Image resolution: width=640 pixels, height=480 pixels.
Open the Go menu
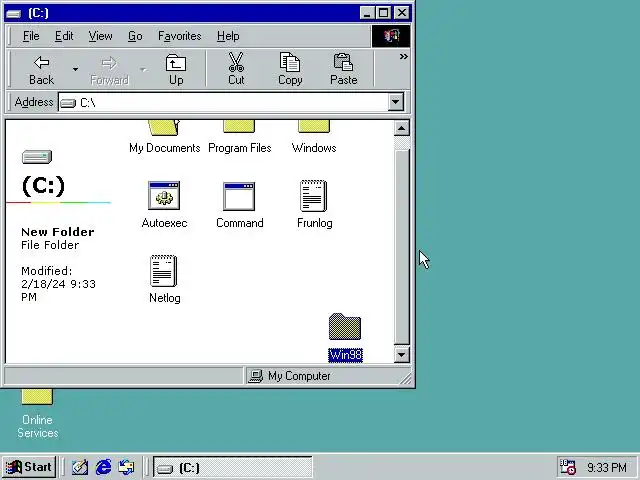click(135, 36)
